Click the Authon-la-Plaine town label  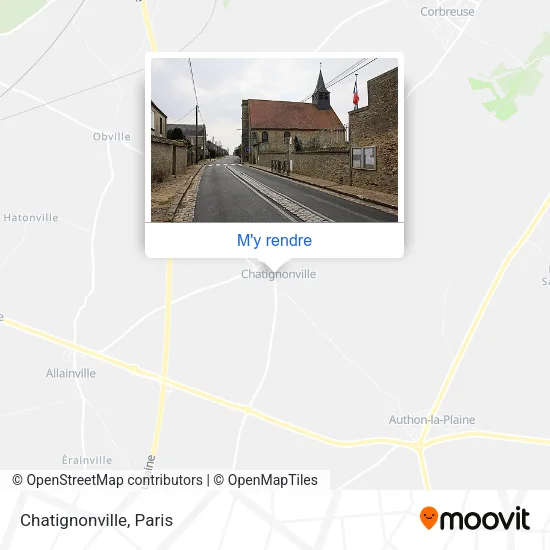pyautogui.click(x=432, y=420)
